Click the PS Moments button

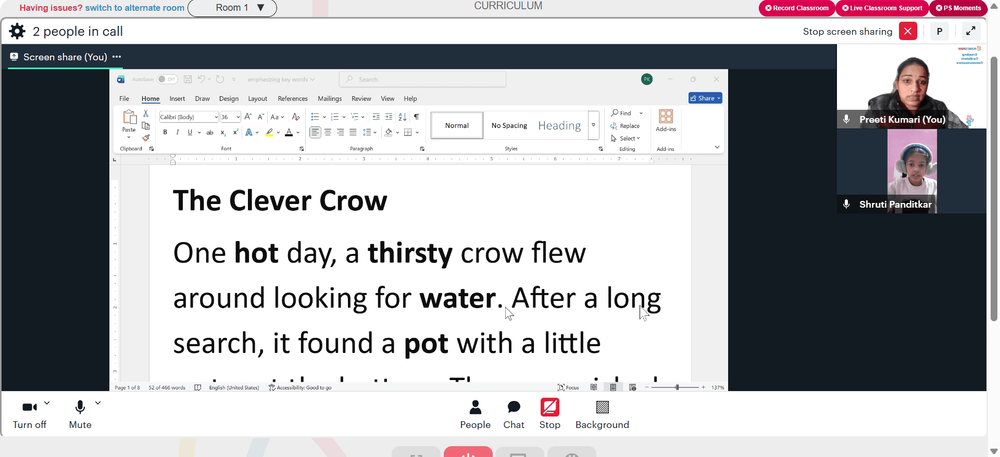pos(958,8)
